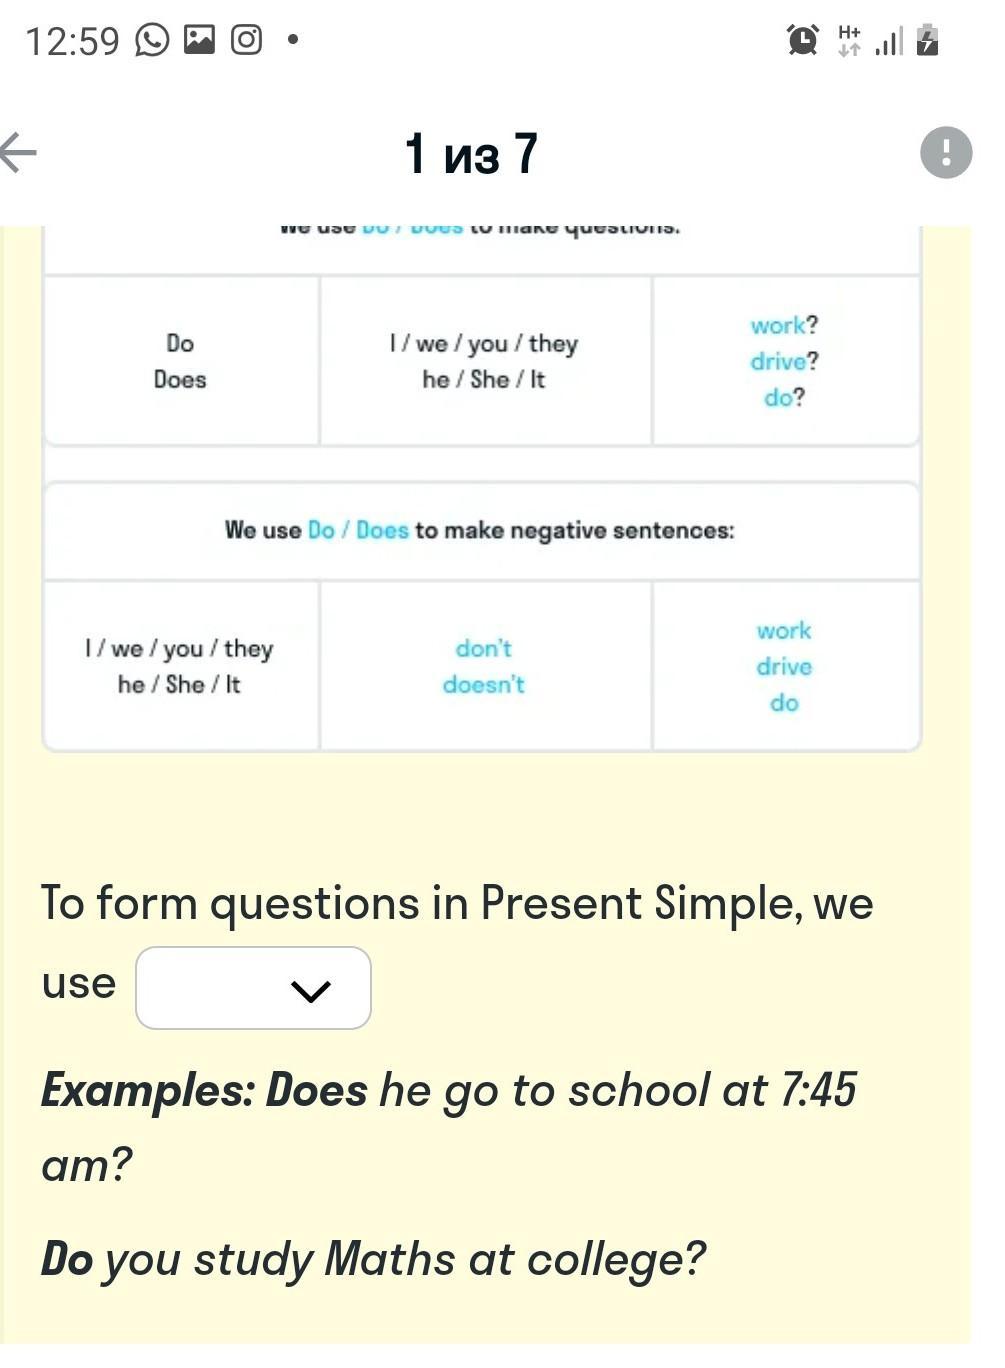Tap the negative table 'work drive do' cell
The image size is (1005, 1368).
coord(784,666)
